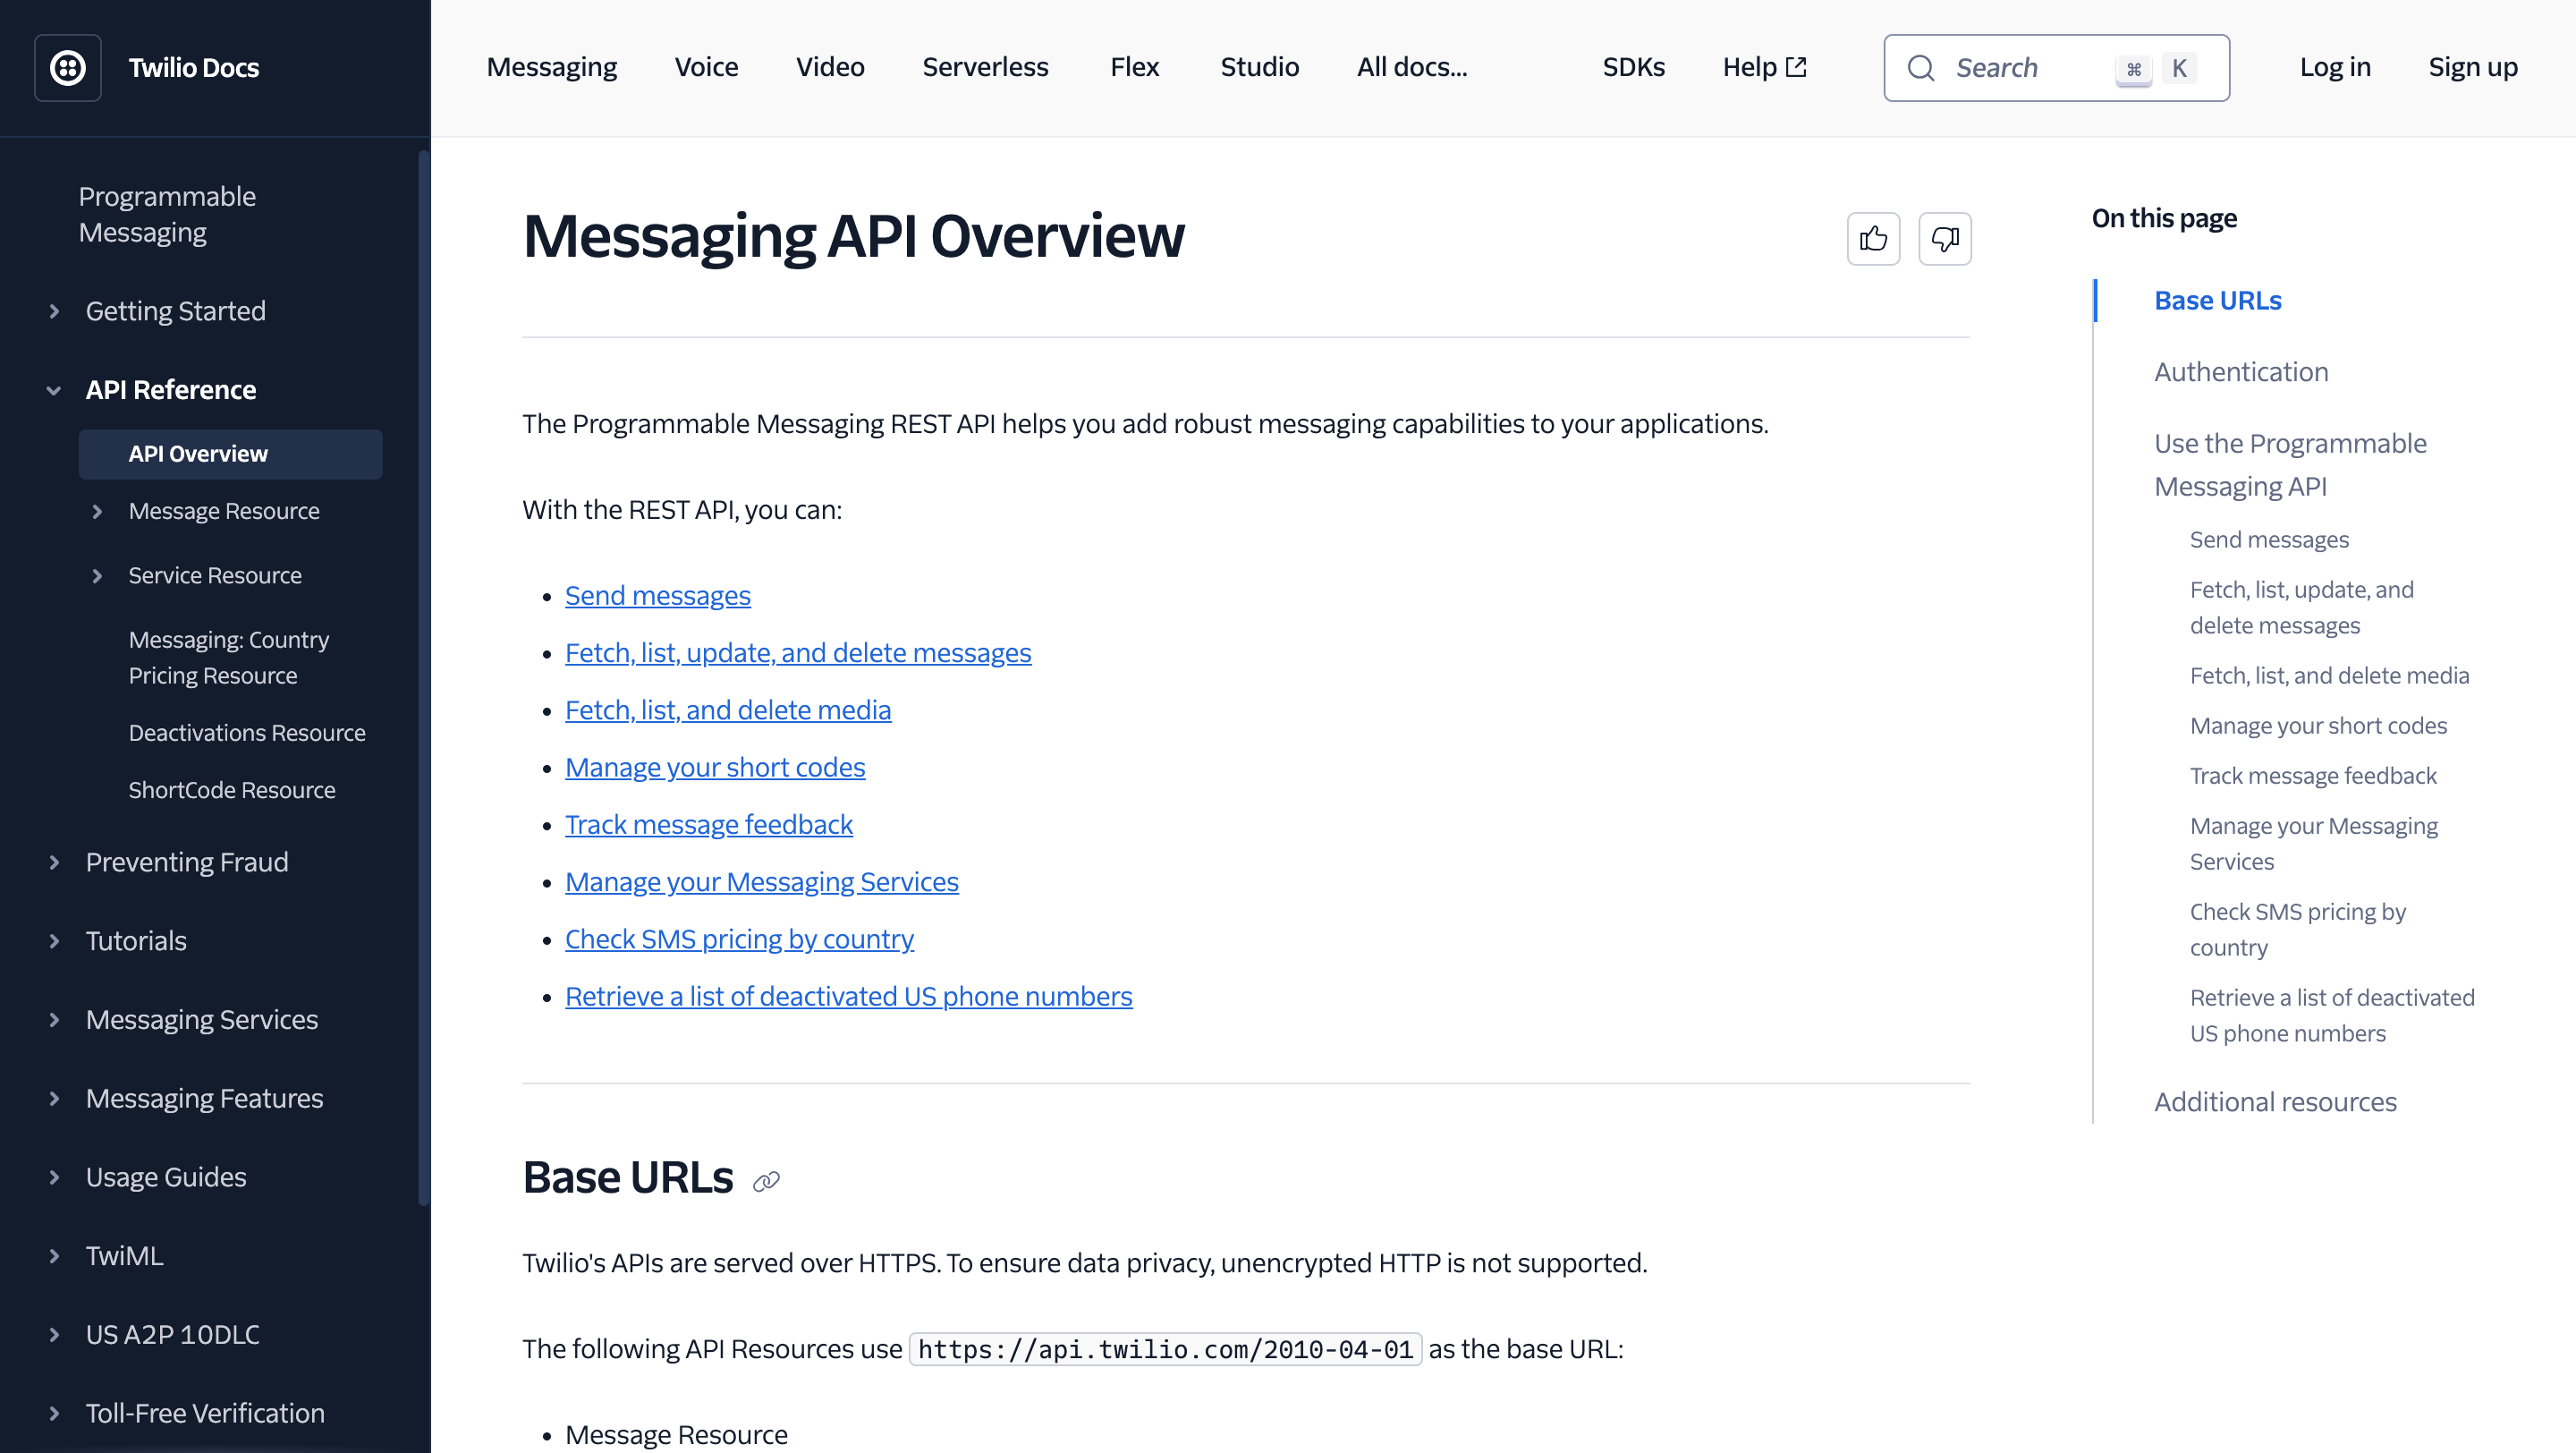
Task: Click the thumbs down feedback icon
Action: 1944,238
